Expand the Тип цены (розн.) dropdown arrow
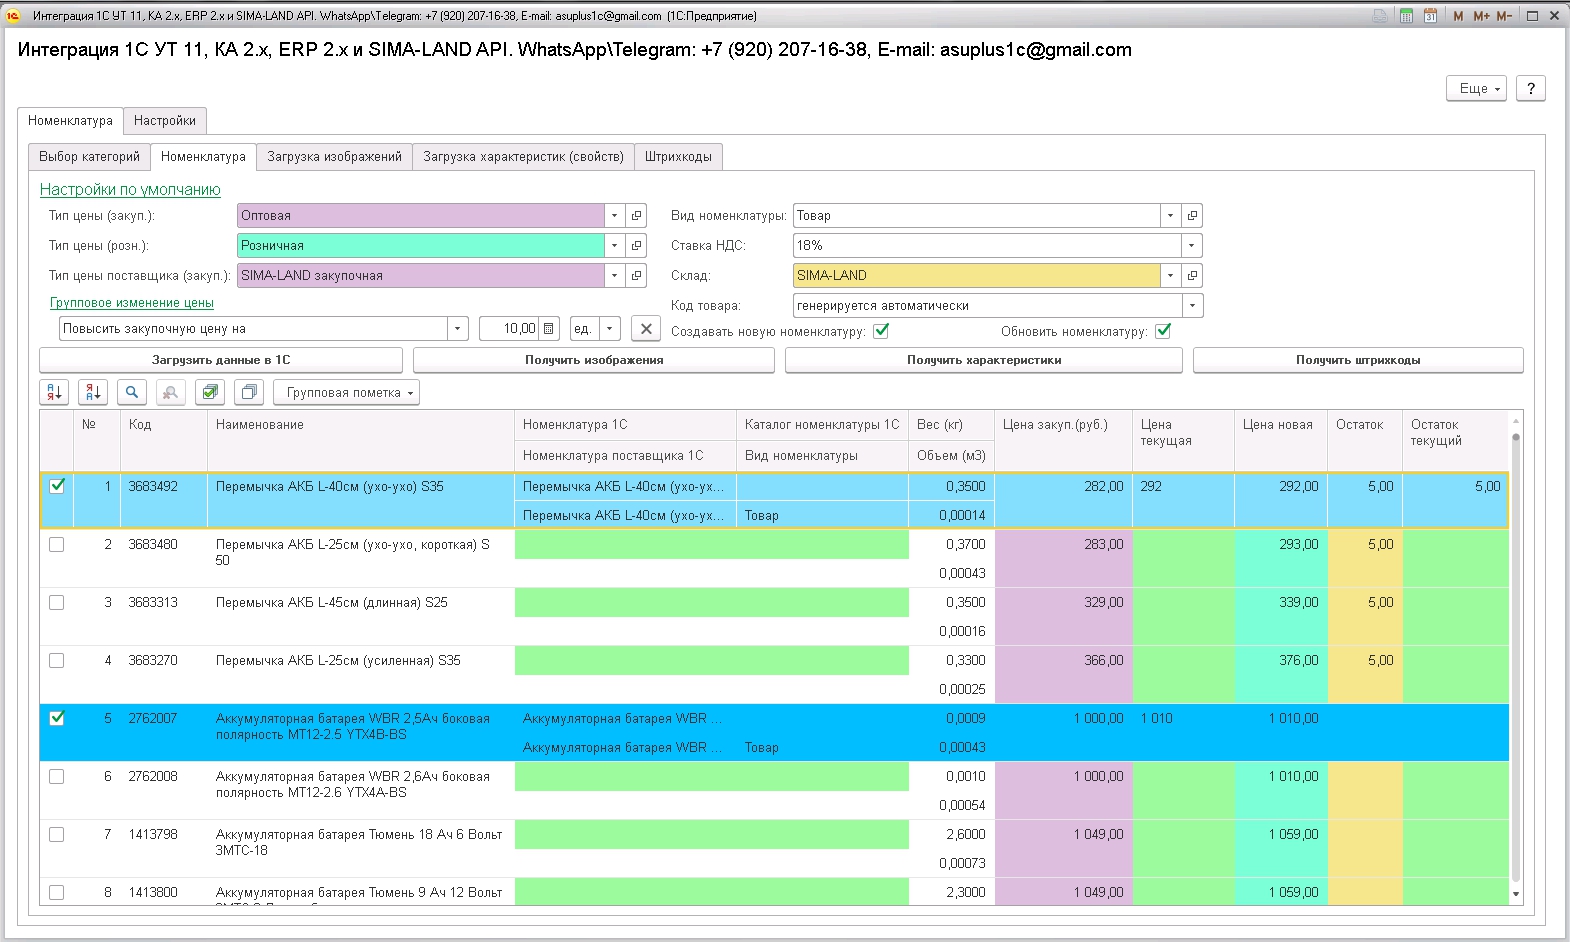Image resolution: width=1570 pixels, height=942 pixels. (x=615, y=246)
